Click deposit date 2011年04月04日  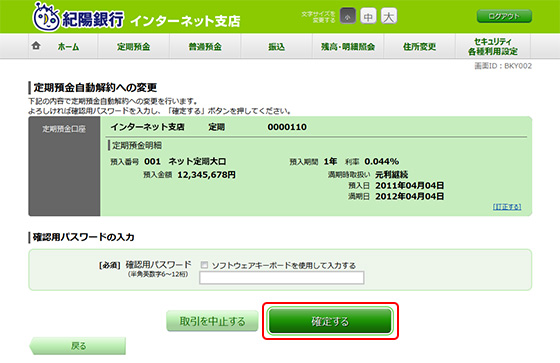click(410, 185)
